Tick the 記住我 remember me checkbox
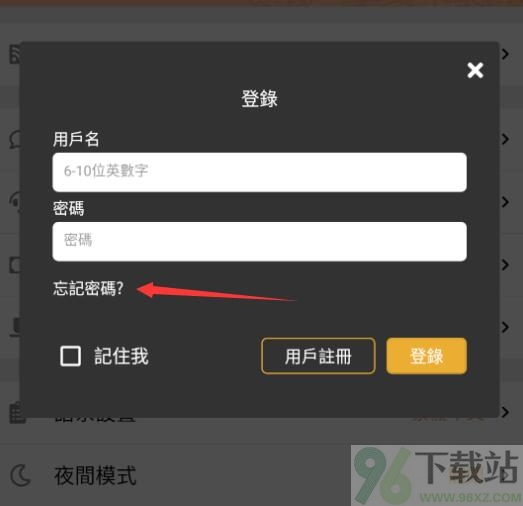The image size is (523, 506). (70, 356)
